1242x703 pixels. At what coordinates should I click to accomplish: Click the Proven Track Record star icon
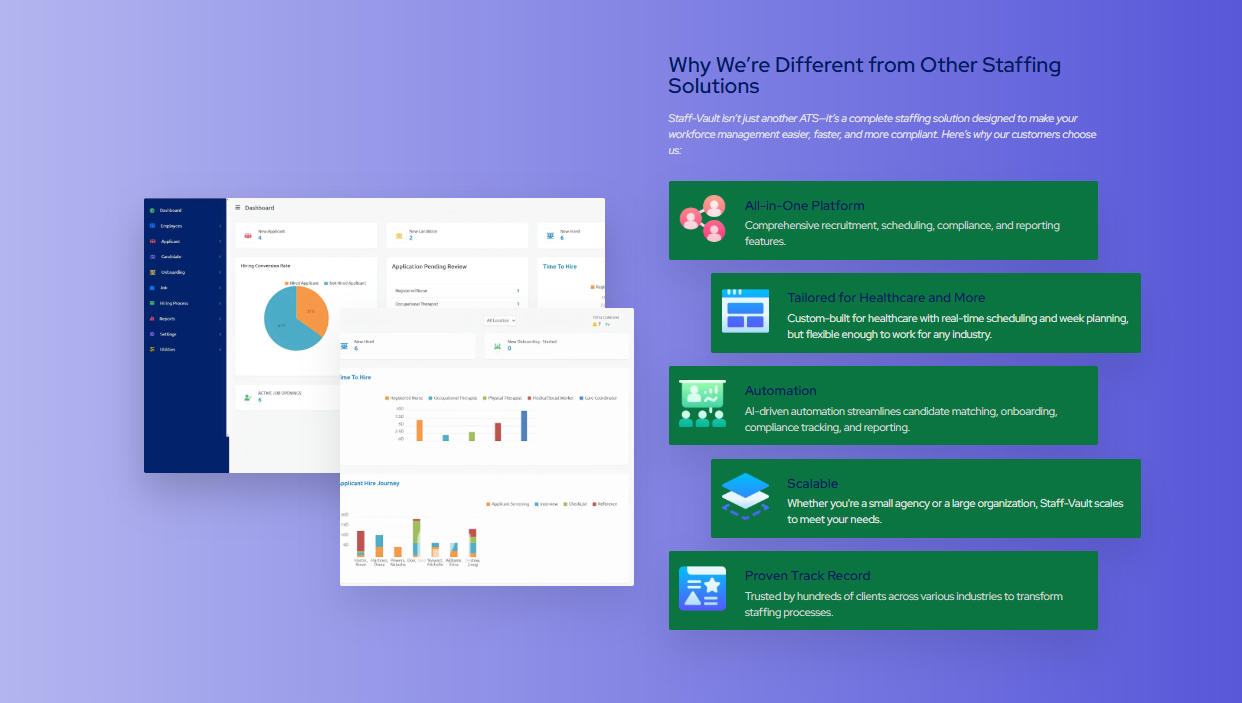pos(702,588)
